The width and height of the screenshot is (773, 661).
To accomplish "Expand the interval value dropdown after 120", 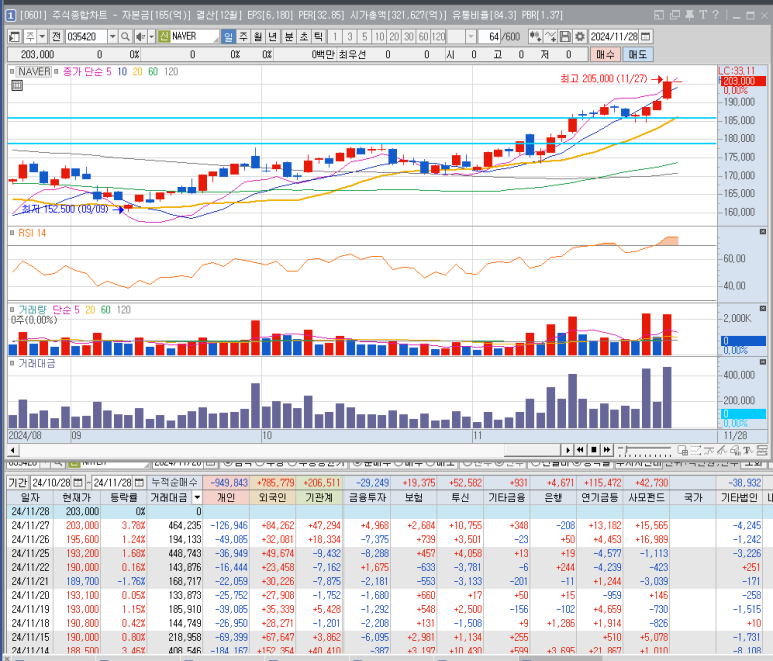I will pyautogui.click(x=471, y=36).
